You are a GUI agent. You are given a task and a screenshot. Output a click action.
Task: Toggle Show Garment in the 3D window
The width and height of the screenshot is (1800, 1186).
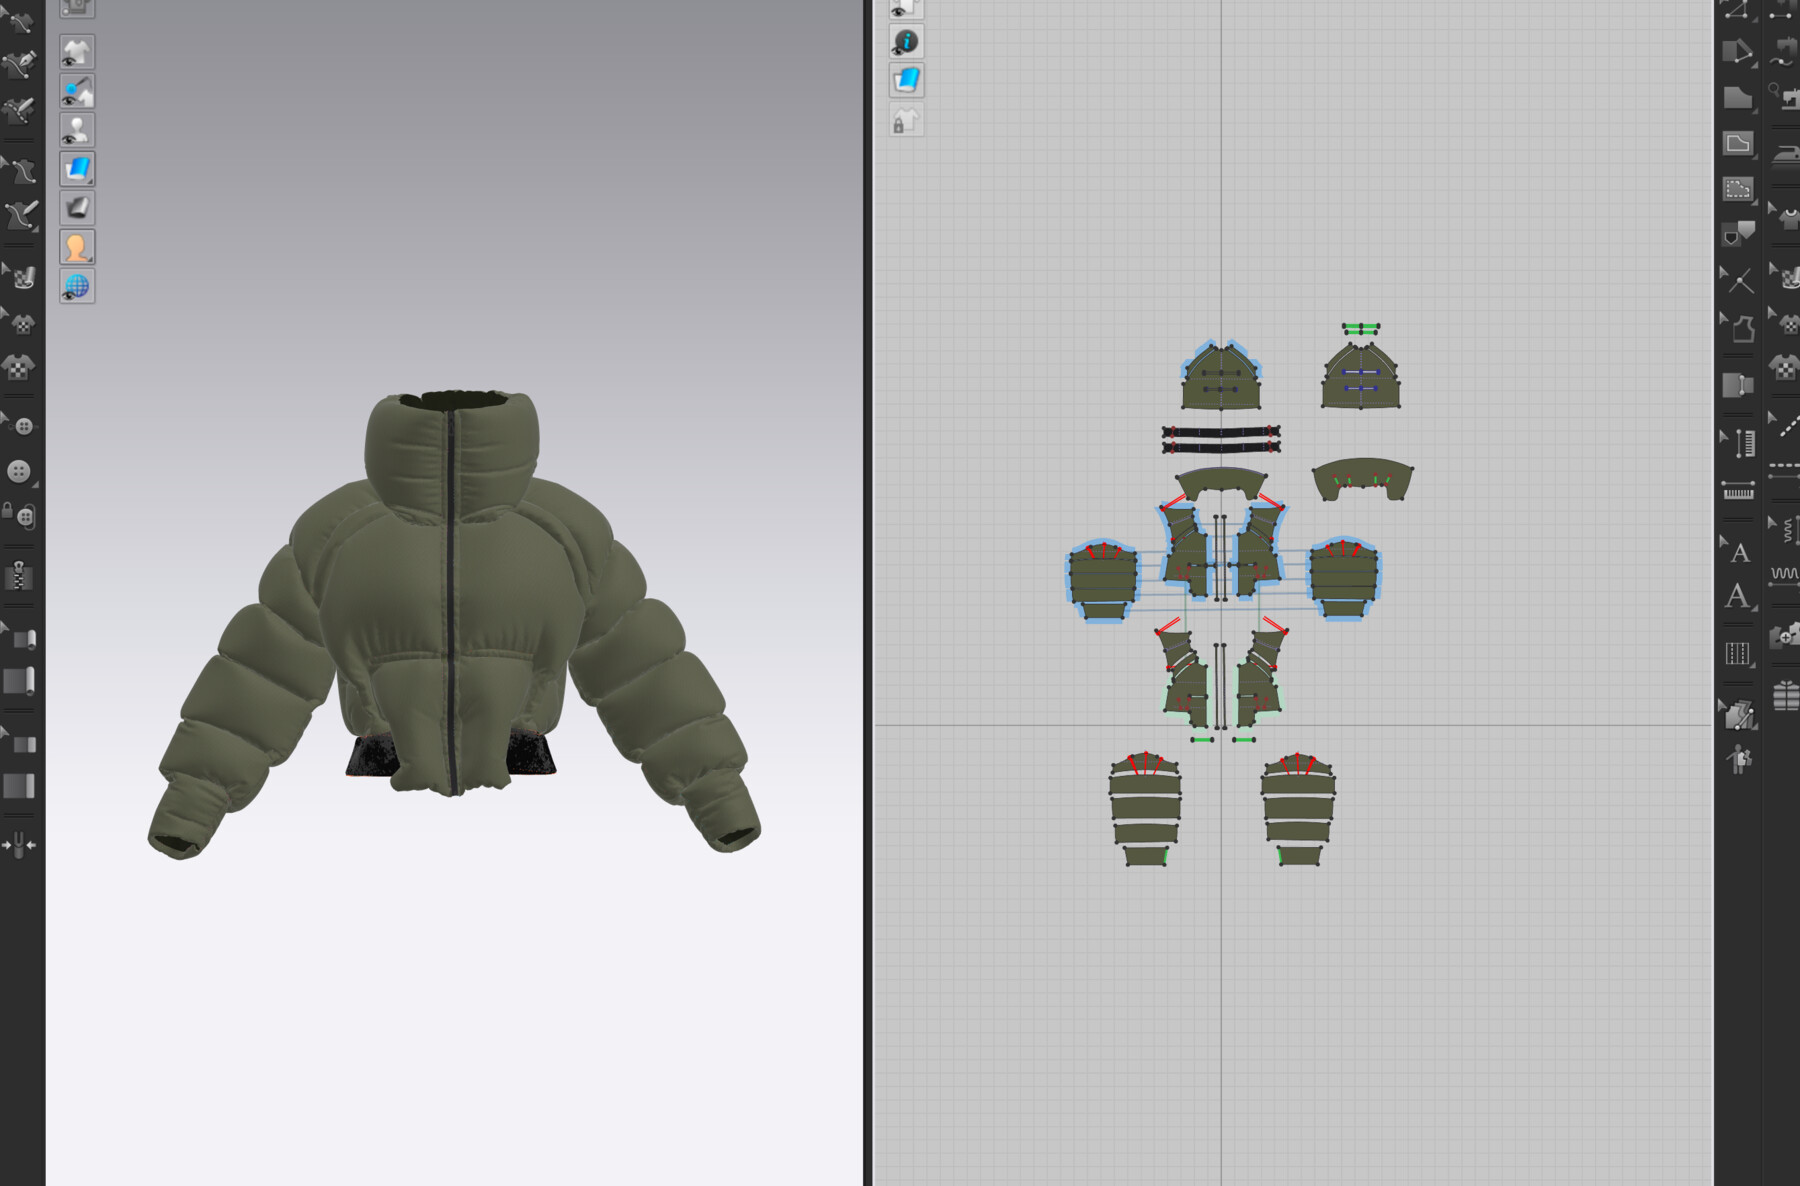click(76, 52)
